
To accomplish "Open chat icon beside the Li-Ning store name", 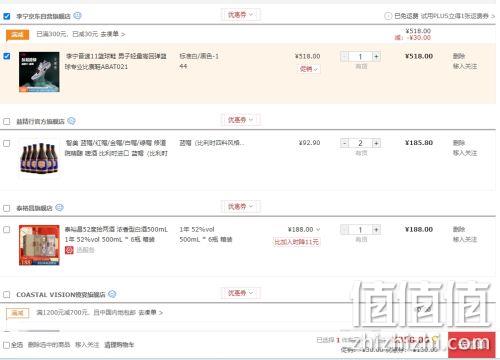I will 77,15.
